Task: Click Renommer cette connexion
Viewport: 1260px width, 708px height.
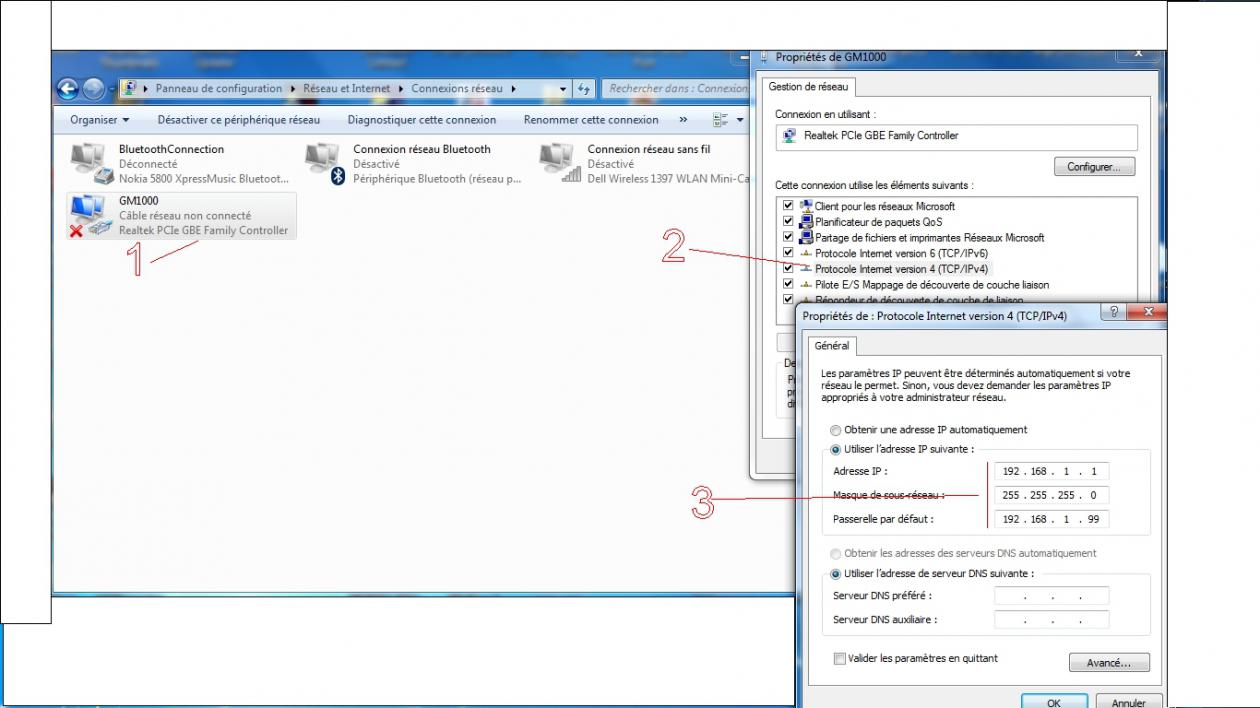Action: click(591, 120)
